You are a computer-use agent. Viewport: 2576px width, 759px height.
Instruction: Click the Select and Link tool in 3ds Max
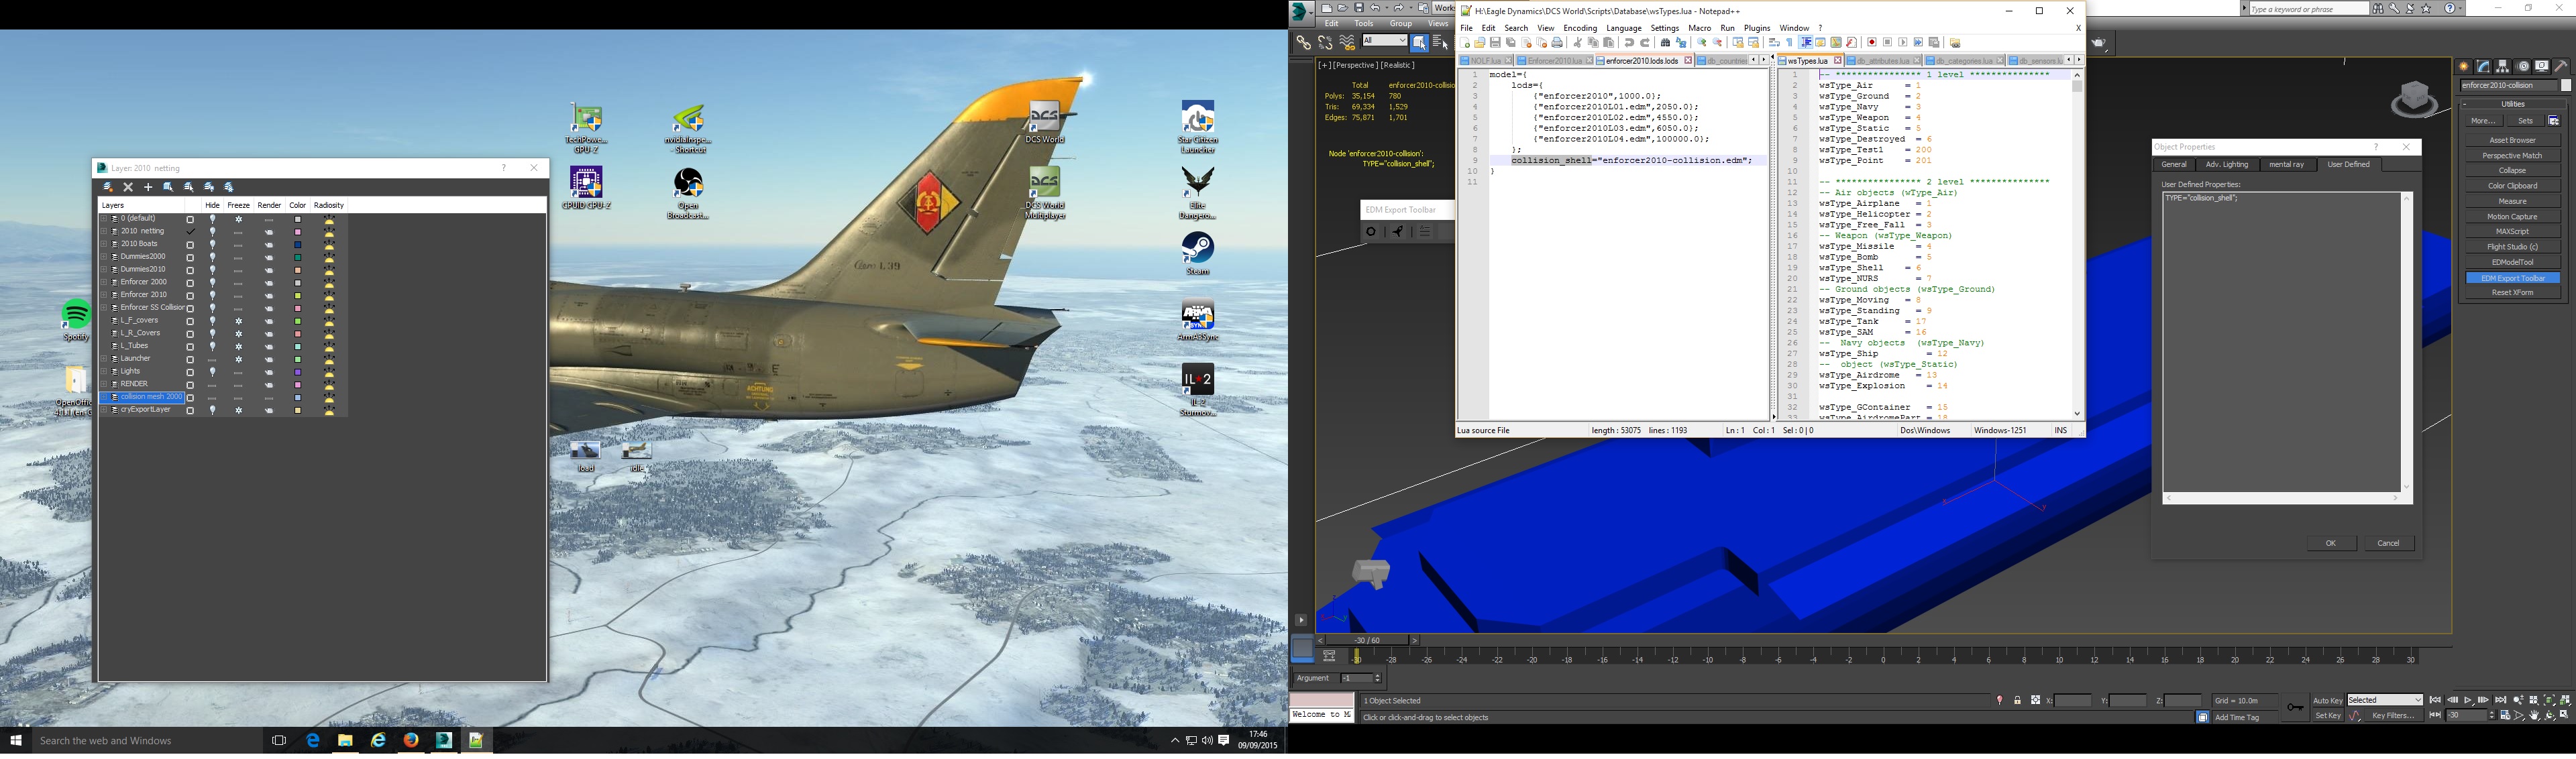coord(1303,43)
